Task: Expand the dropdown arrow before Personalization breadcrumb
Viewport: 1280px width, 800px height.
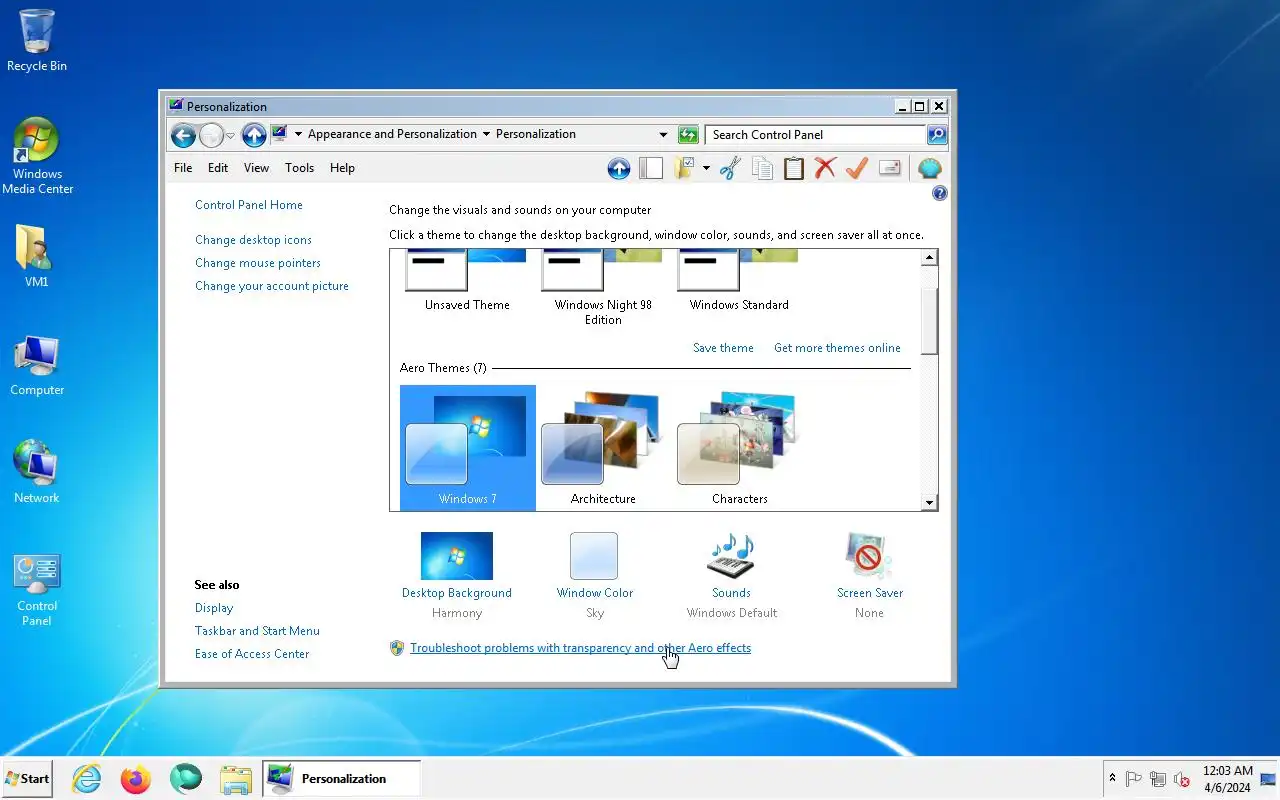Action: click(x=486, y=134)
